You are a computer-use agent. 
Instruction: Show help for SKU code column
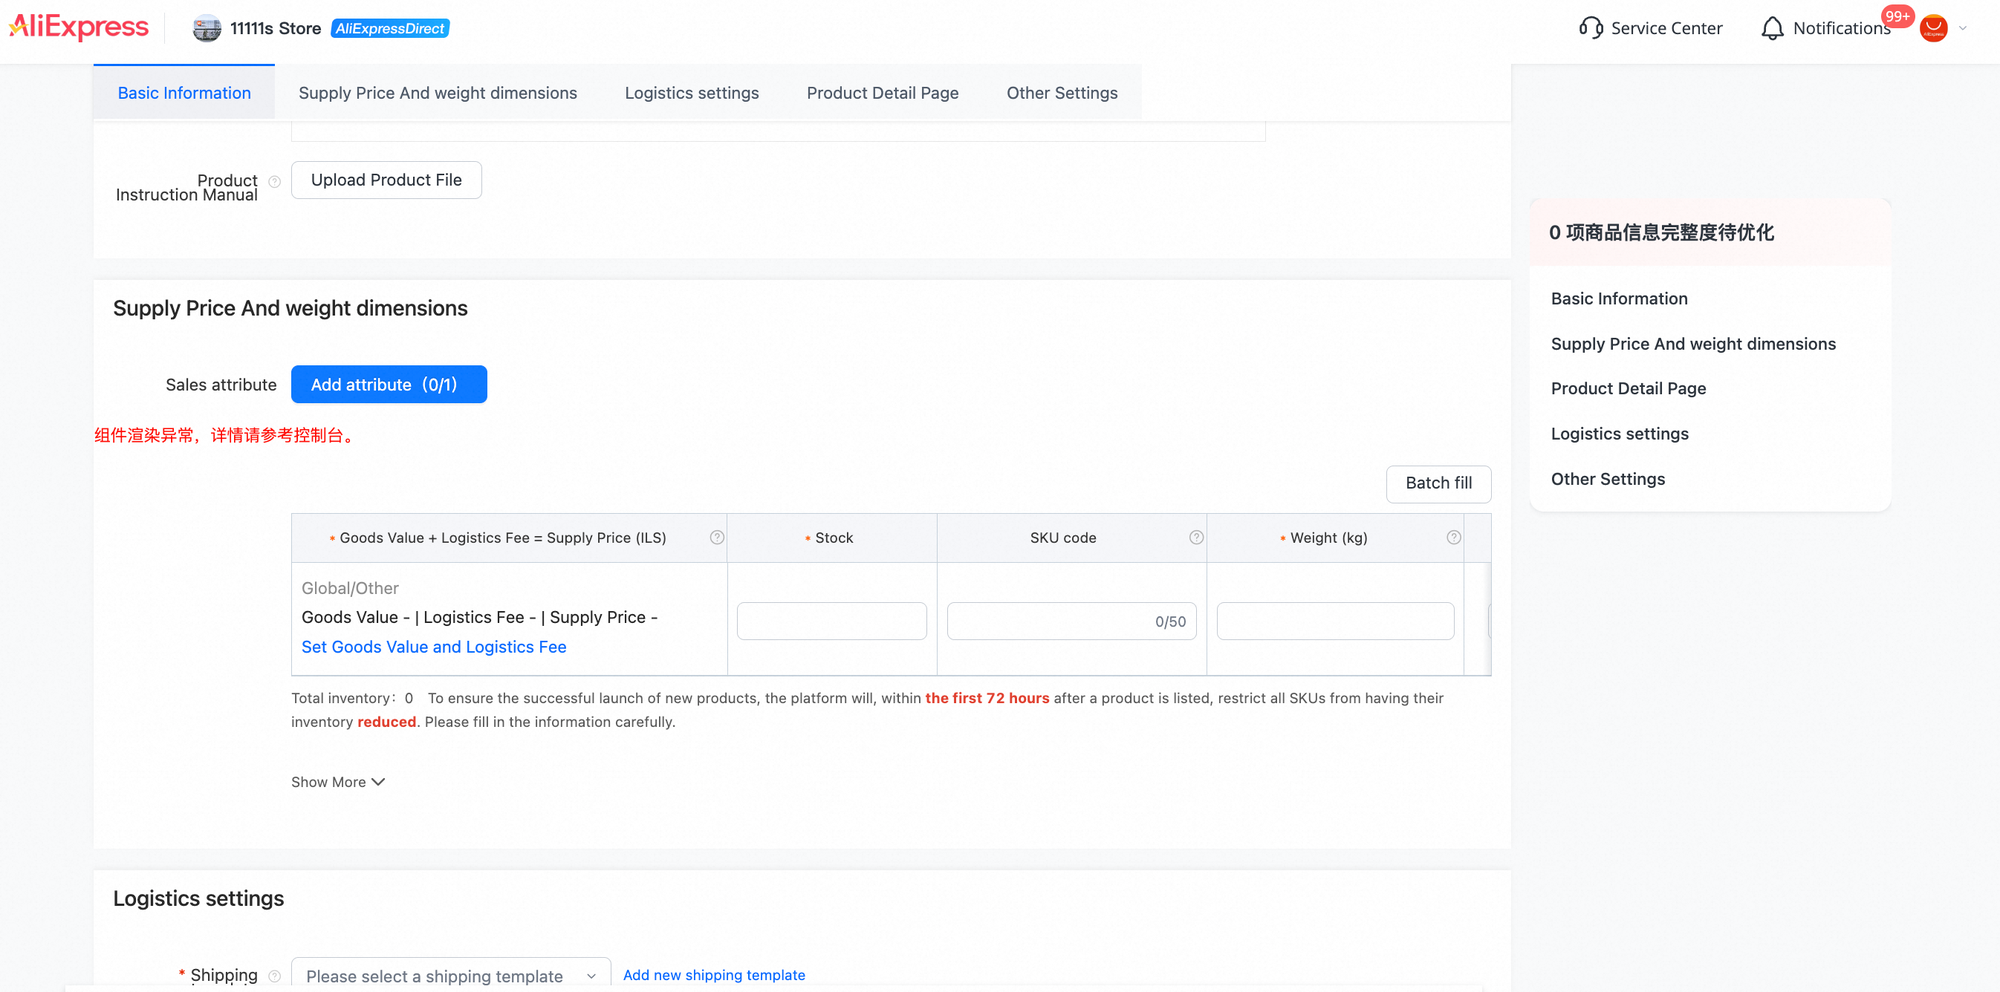click(x=1196, y=537)
